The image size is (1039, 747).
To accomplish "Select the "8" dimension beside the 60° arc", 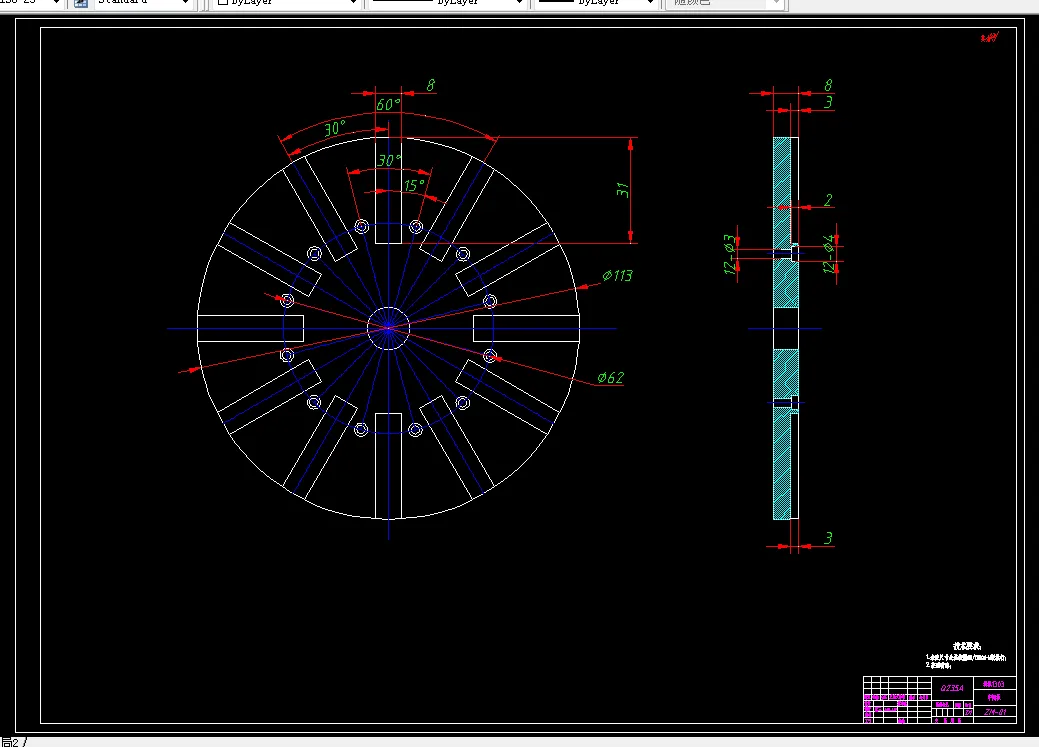I will (431, 85).
